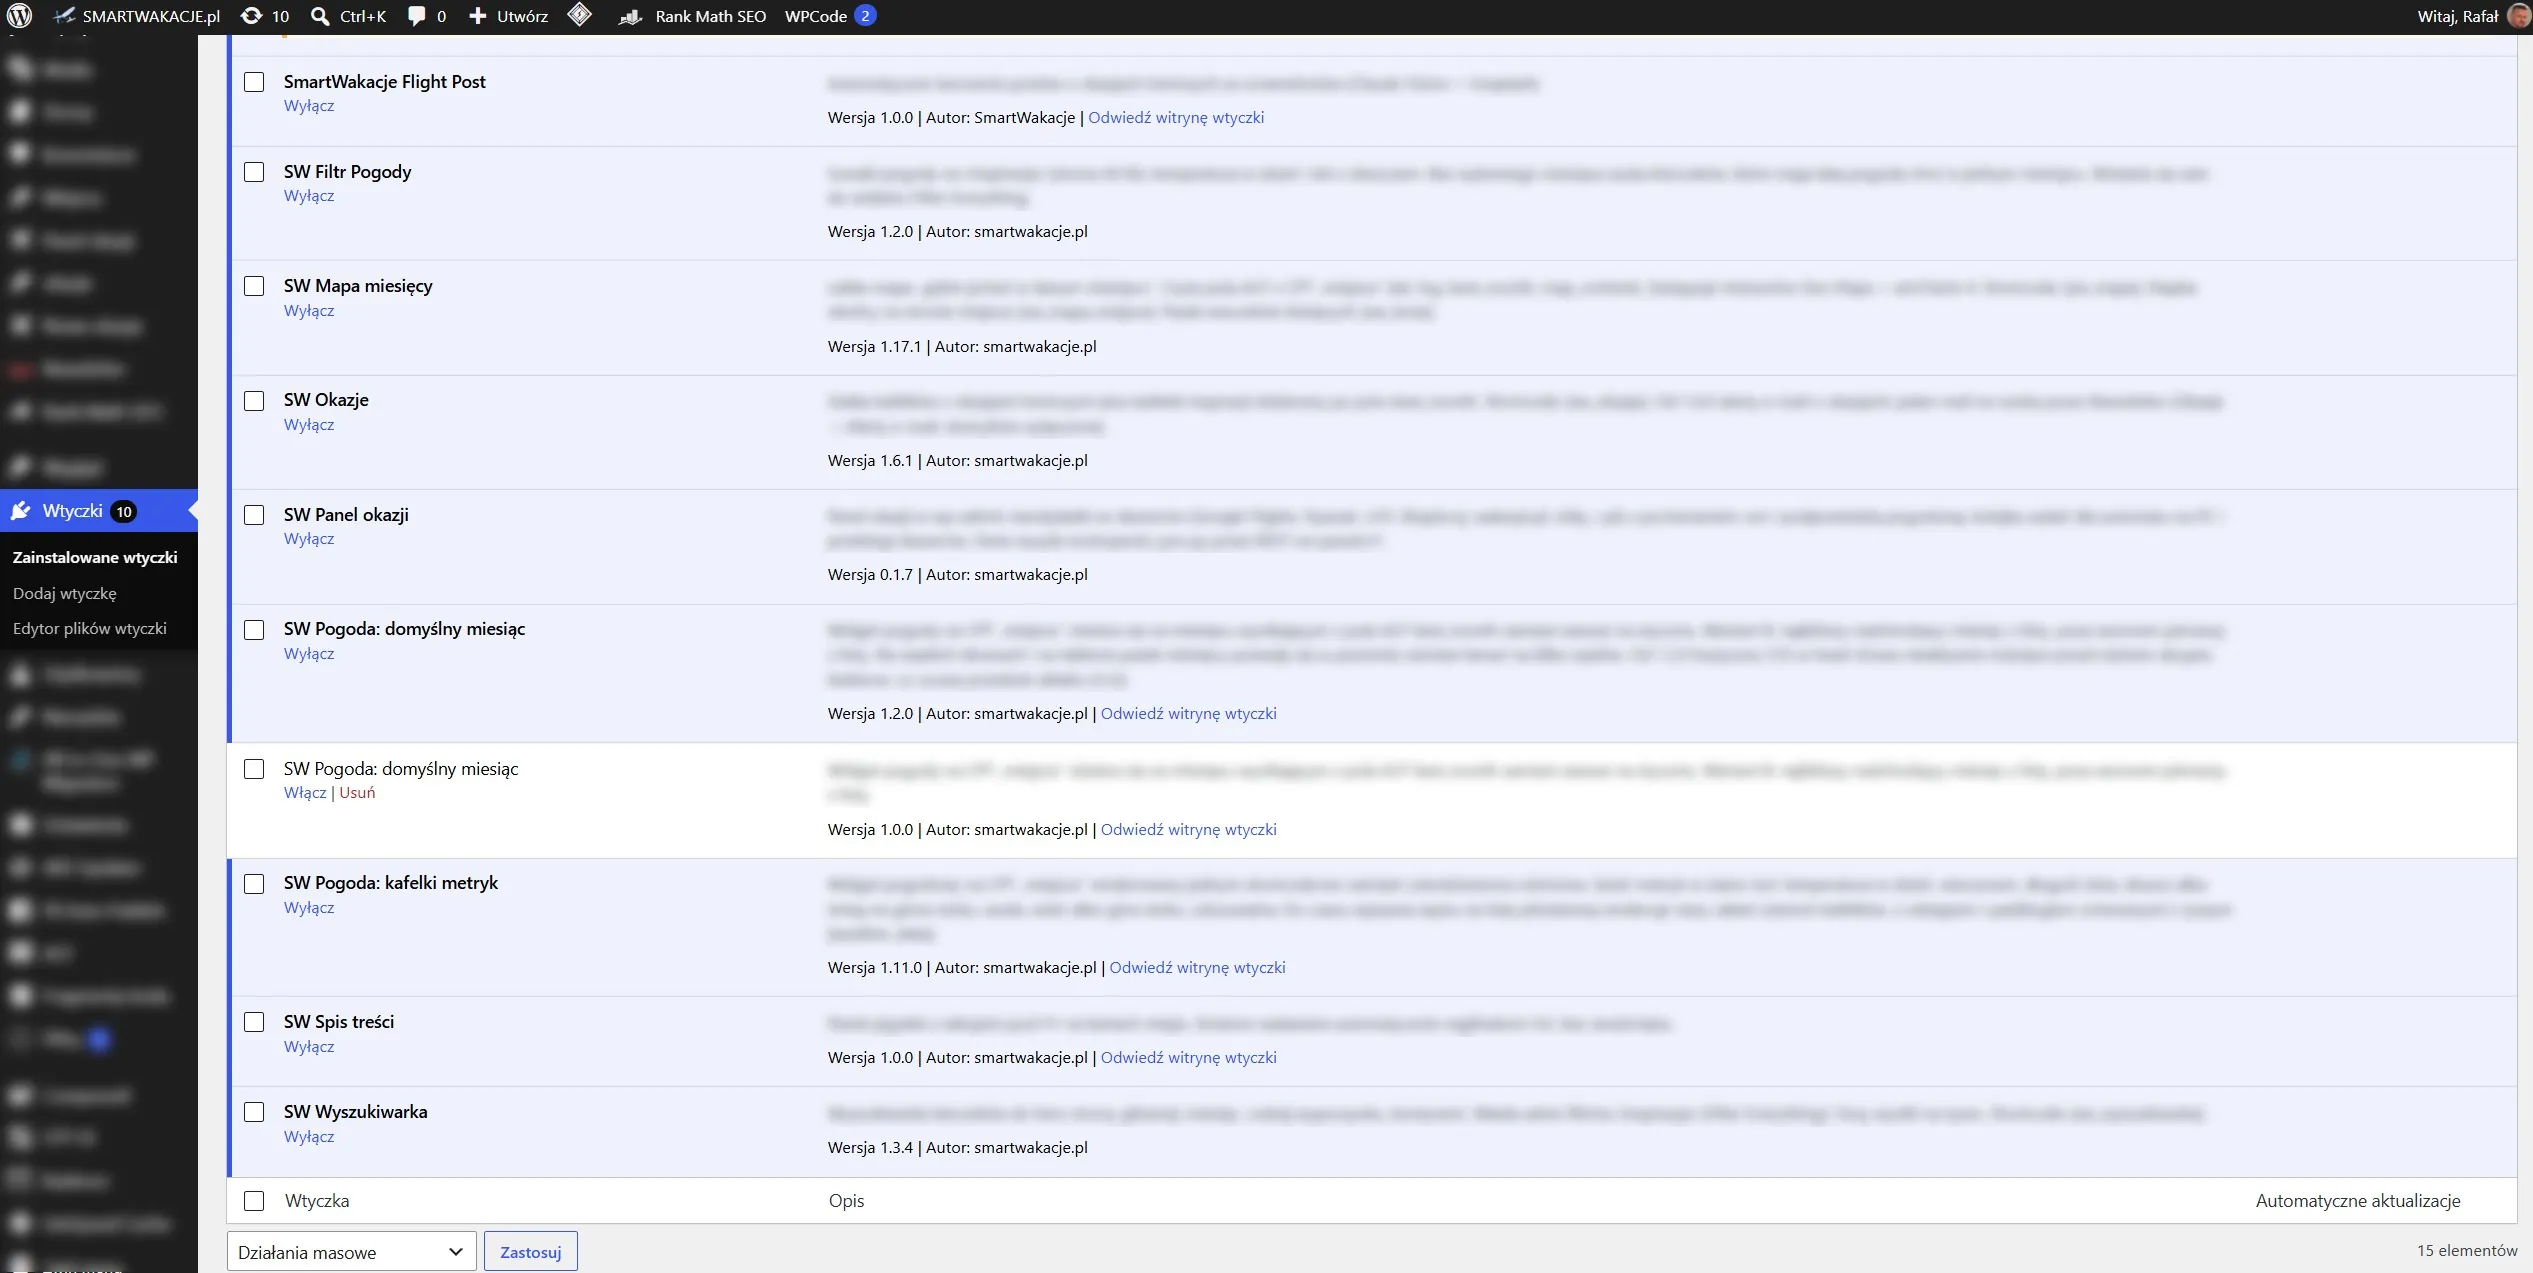
Task: Delete inactive SW Pogoda plugin via Usuń
Action: click(357, 792)
